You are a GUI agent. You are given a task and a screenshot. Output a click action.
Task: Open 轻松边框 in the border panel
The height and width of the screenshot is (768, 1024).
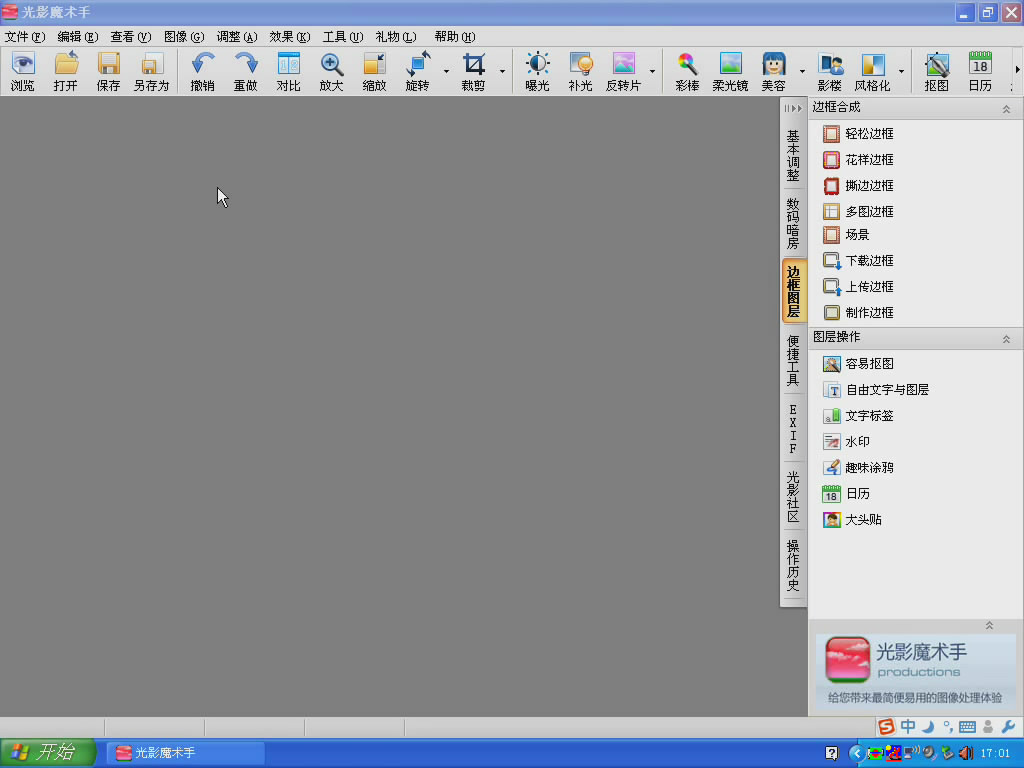tap(858, 134)
